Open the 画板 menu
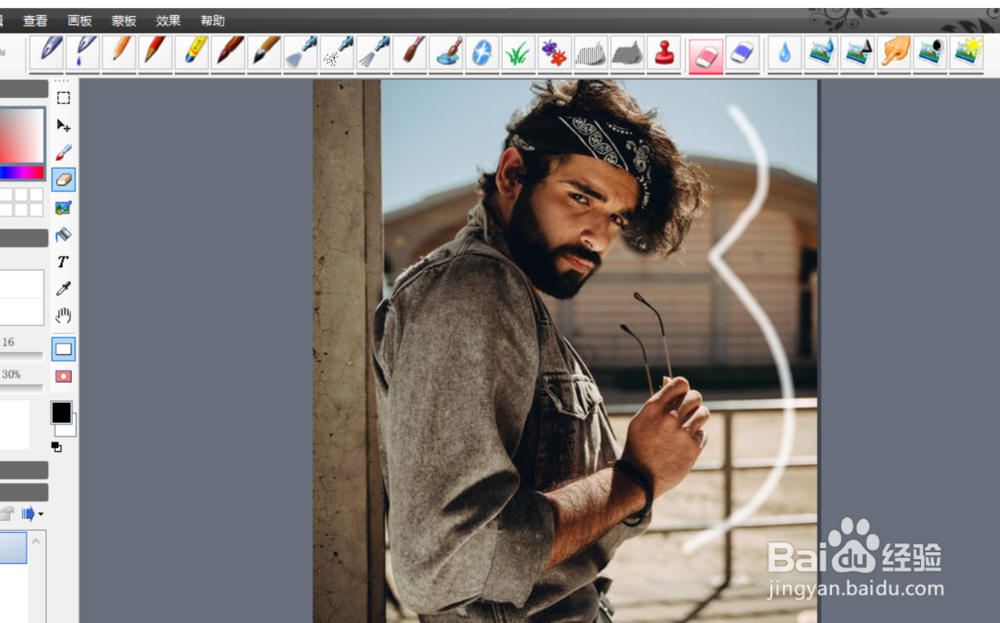Screen dimensions: 1000x623 click(80, 21)
